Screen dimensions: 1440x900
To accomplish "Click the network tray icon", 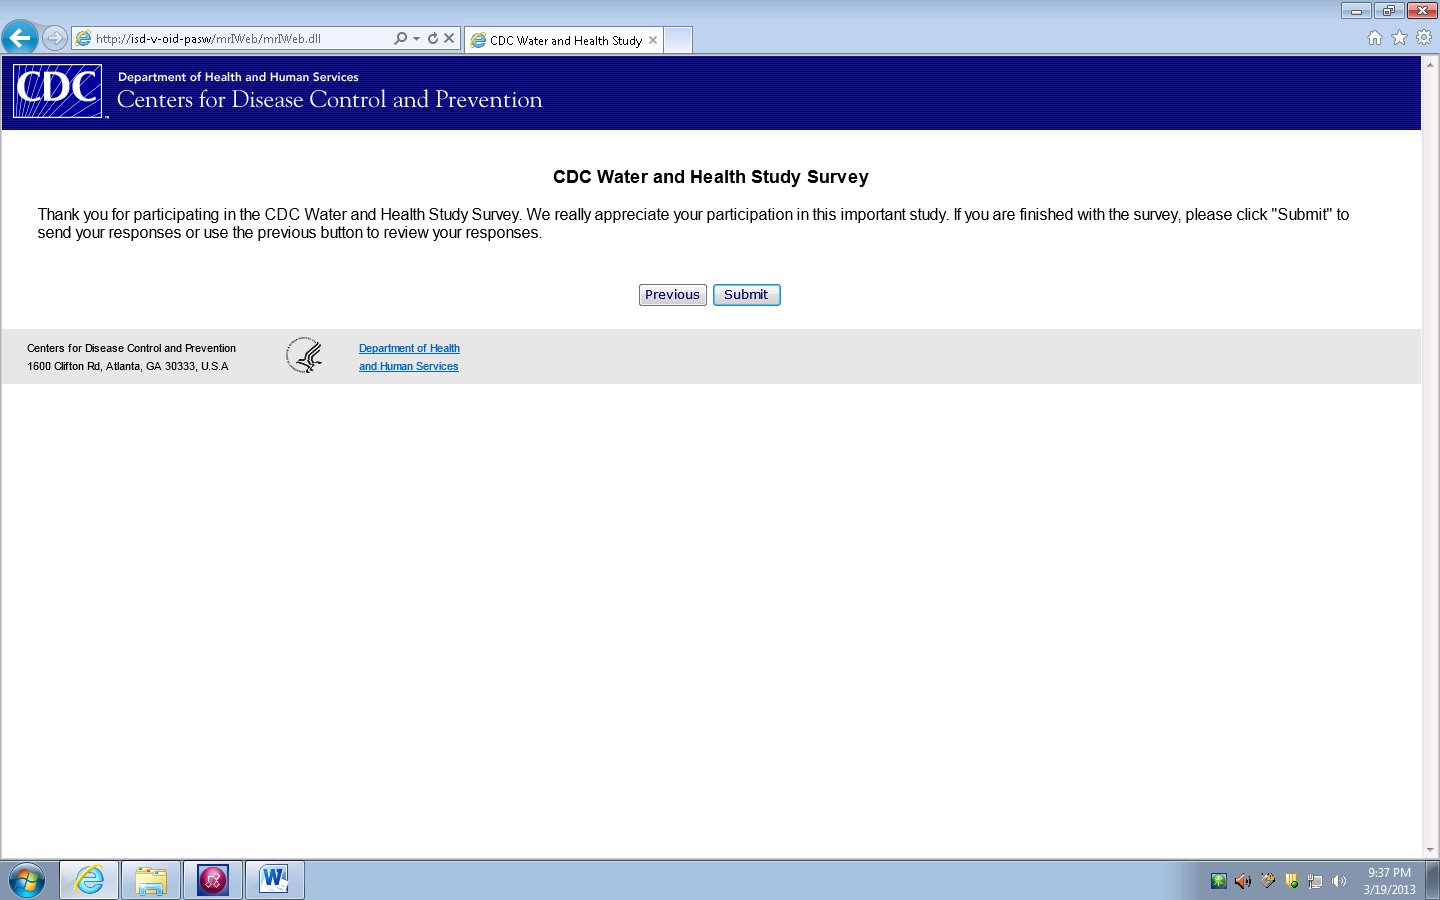I will pos(1315,881).
